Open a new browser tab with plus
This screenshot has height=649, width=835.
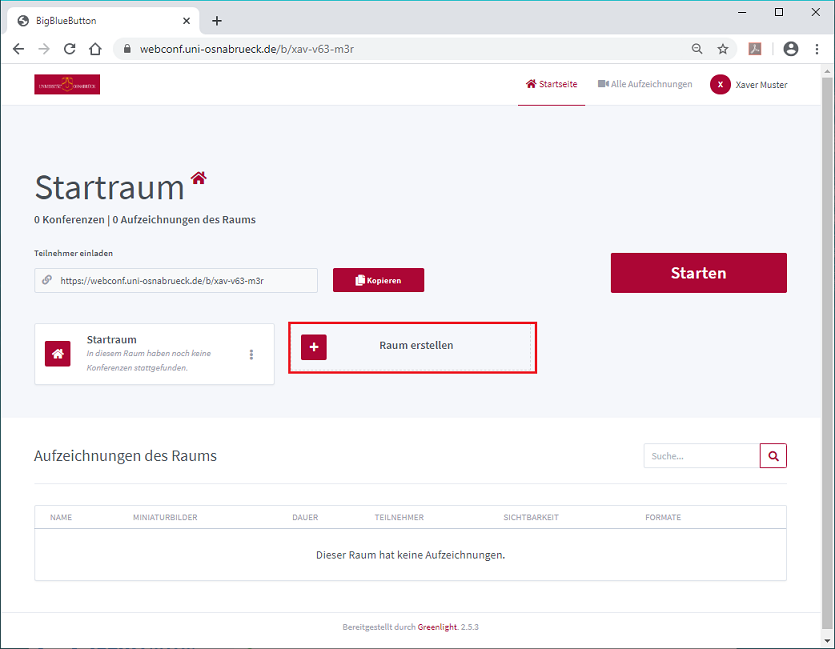click(217, 21)
